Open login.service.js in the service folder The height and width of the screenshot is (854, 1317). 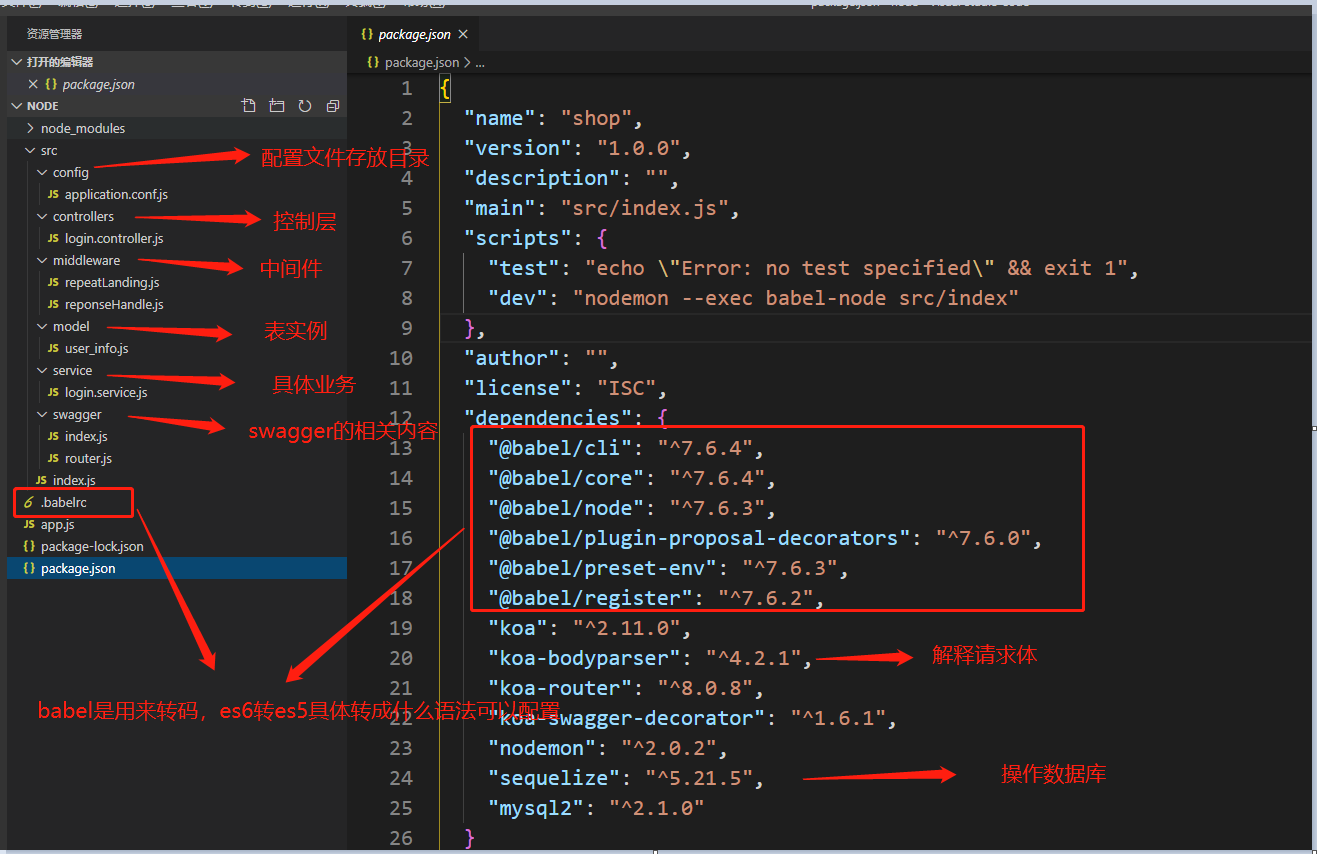coord(106,392)
